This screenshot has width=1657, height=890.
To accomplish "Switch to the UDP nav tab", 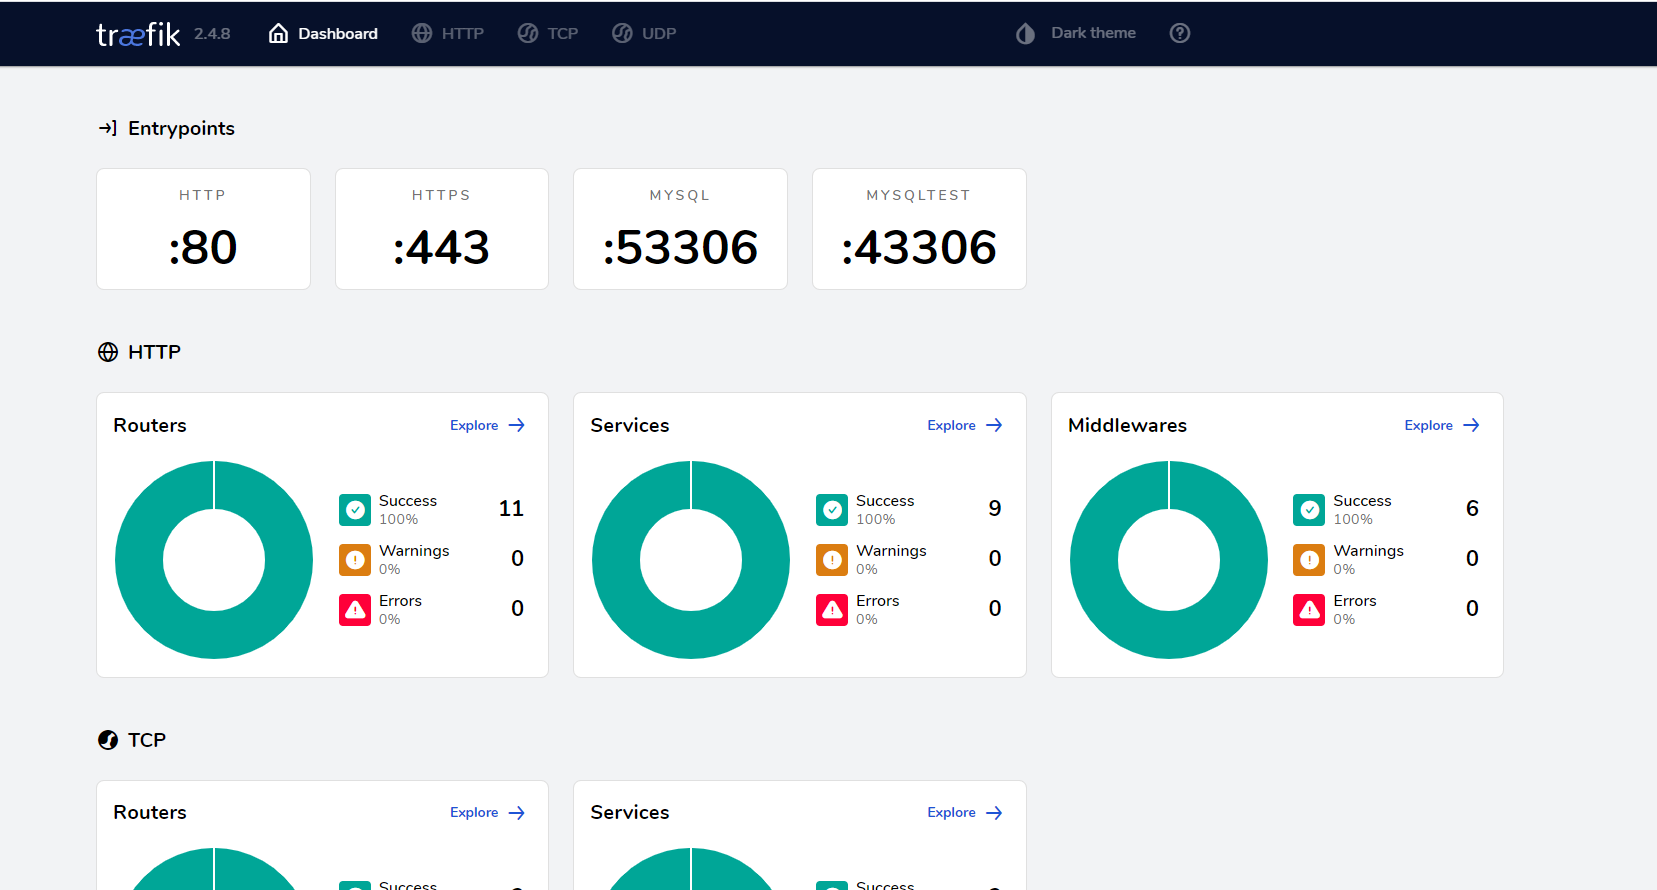I will (x=644, y=33).
